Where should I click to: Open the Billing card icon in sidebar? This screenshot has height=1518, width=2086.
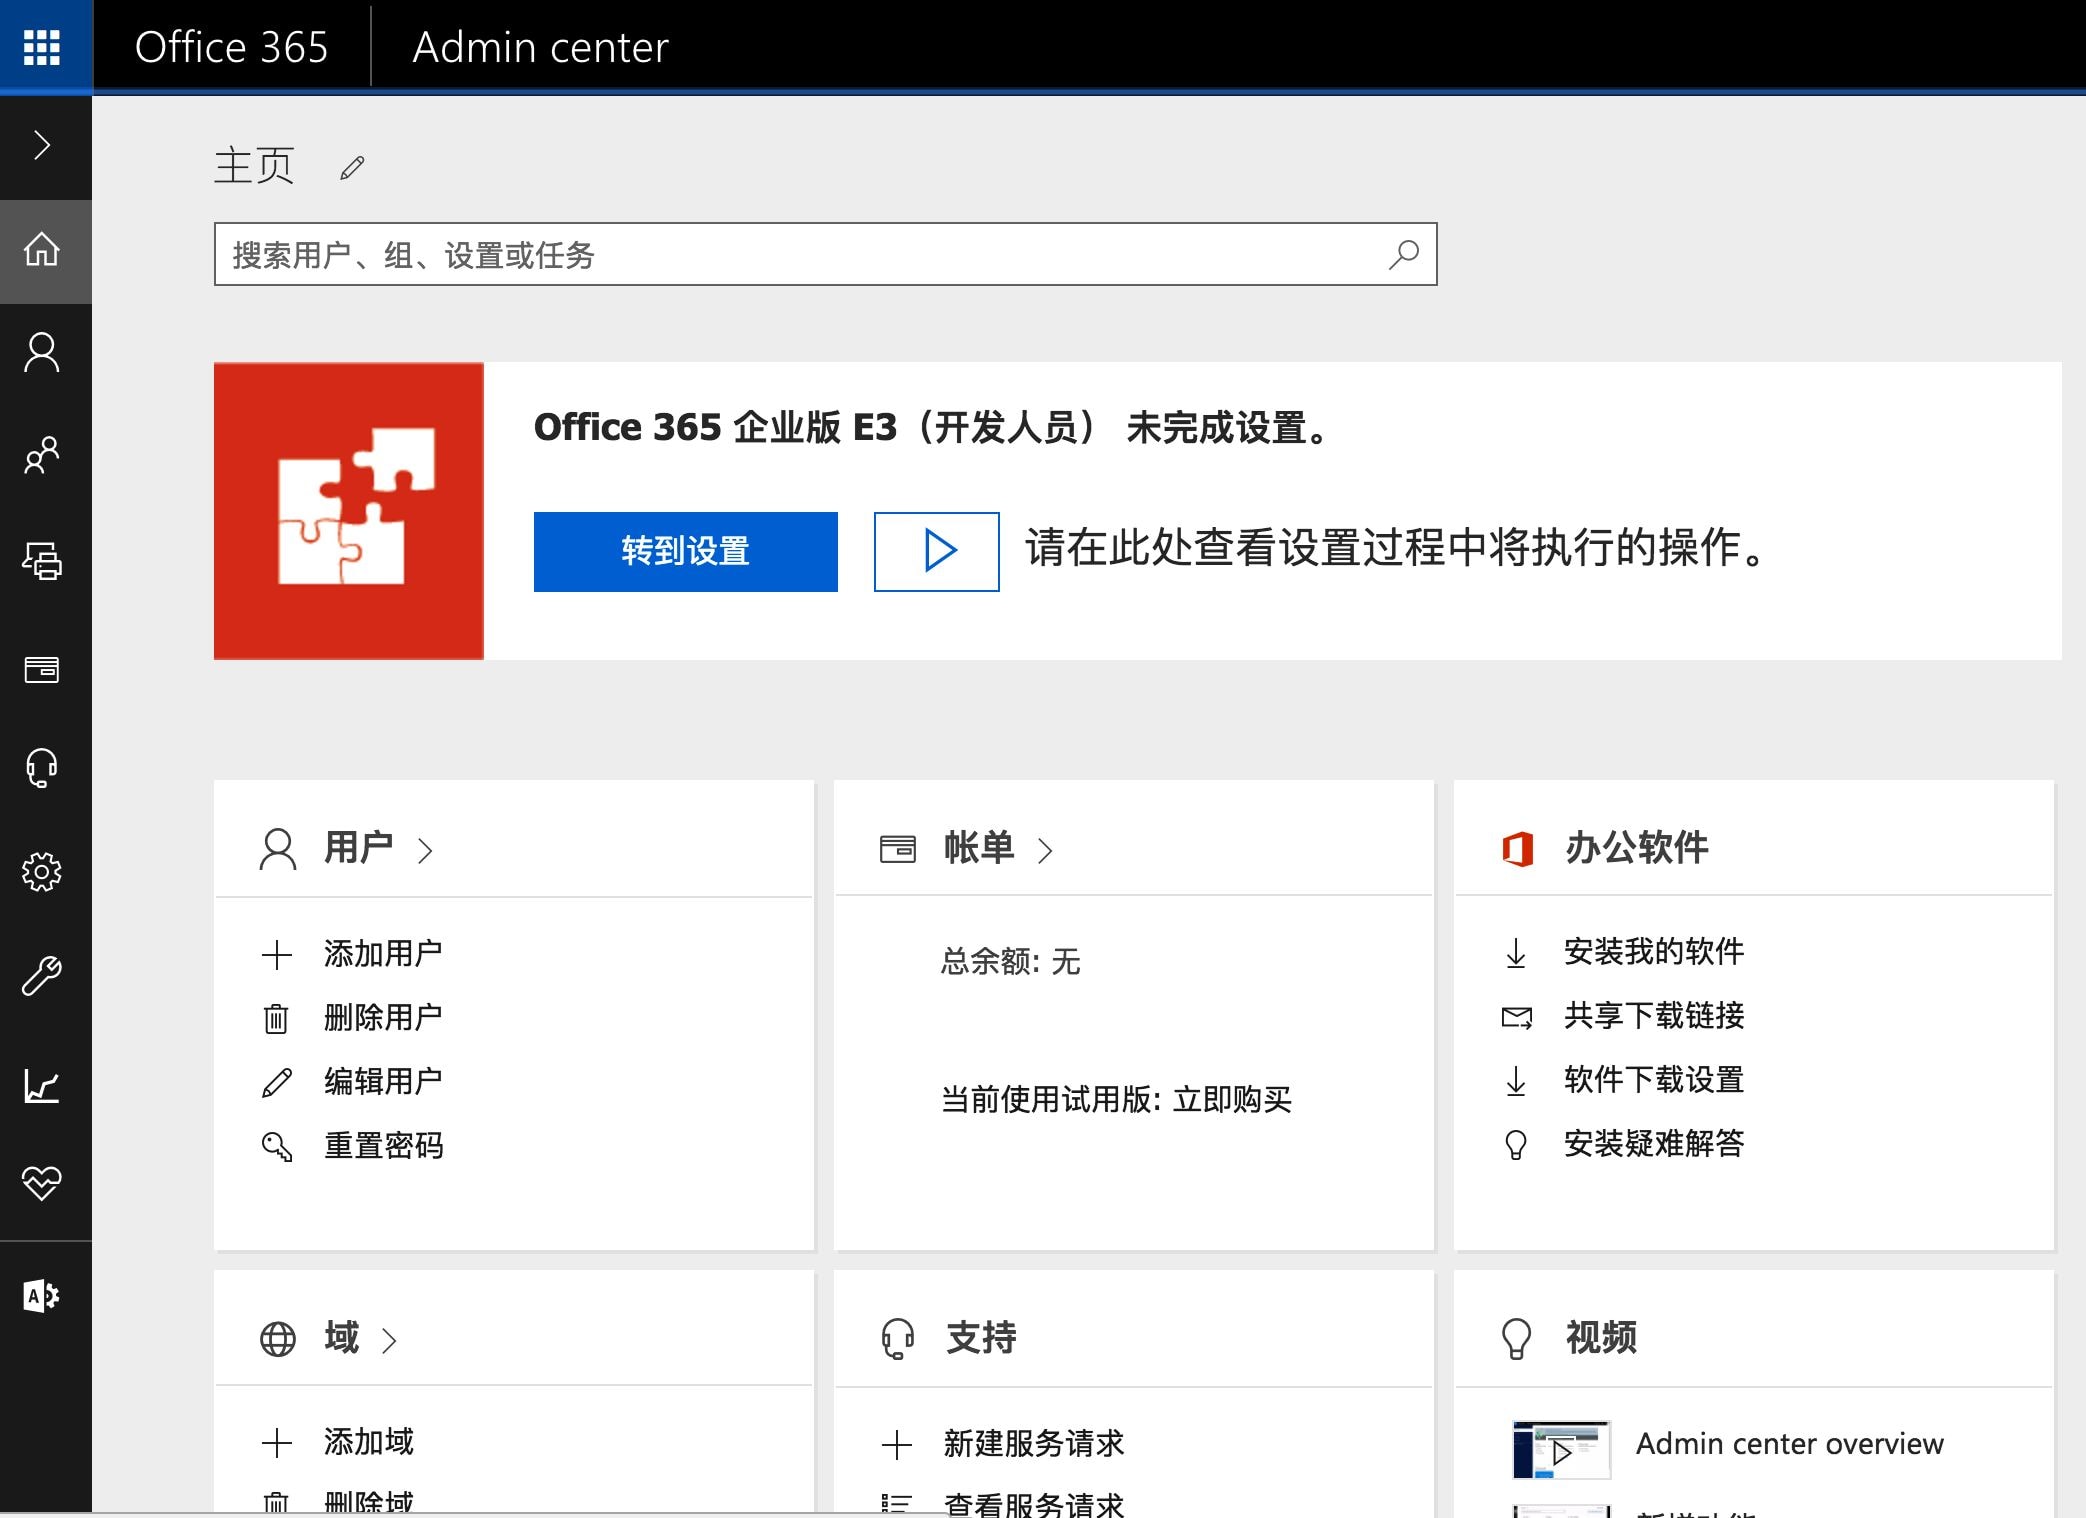pos(42,669)
